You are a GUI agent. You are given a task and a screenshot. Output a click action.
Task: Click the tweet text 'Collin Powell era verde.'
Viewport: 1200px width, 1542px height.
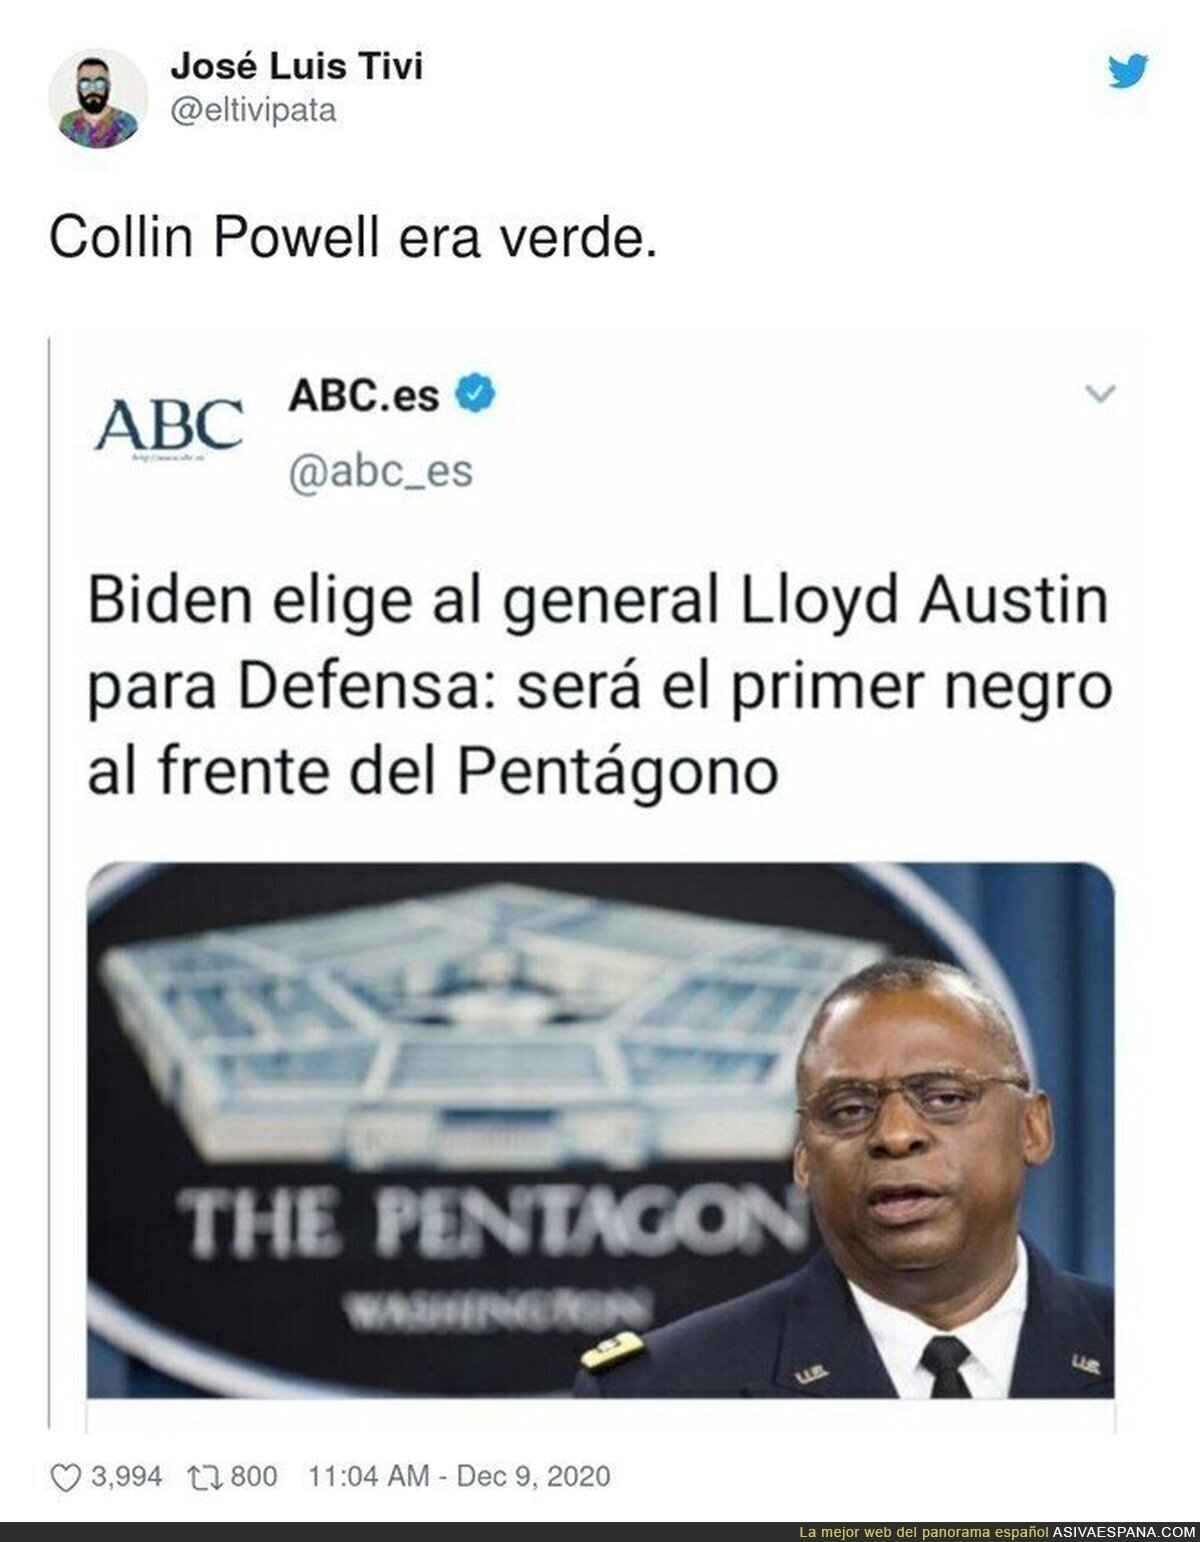(x=353, y=239)
